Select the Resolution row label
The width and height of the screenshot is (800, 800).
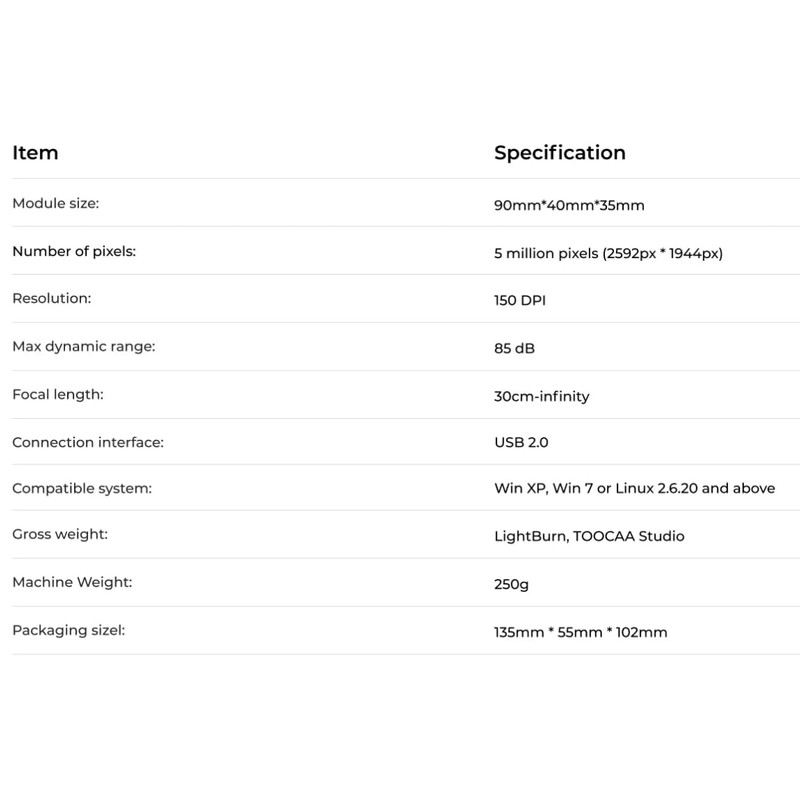pyautogui.click(x=51, y=298)
